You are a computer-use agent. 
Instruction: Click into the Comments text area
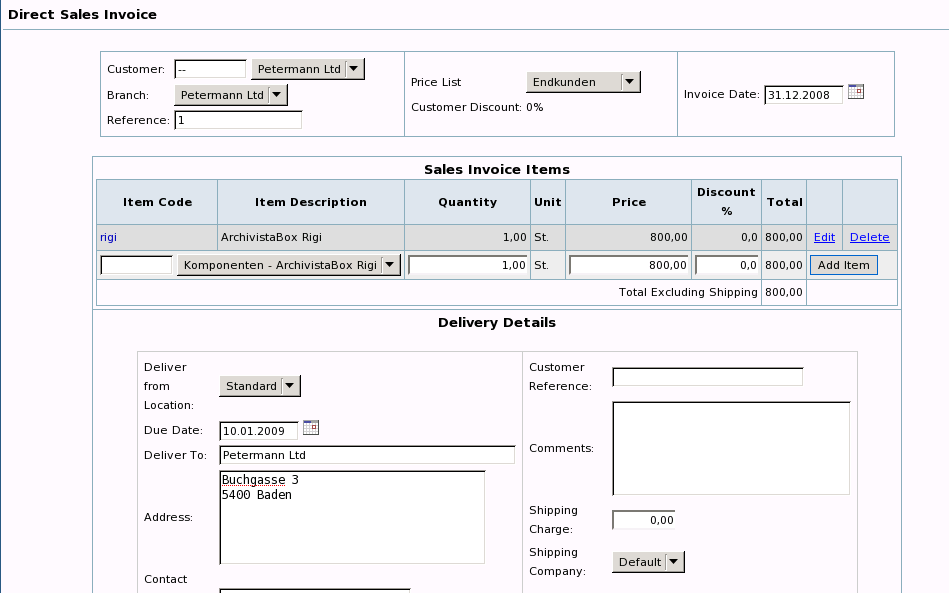tap(731, 448)
